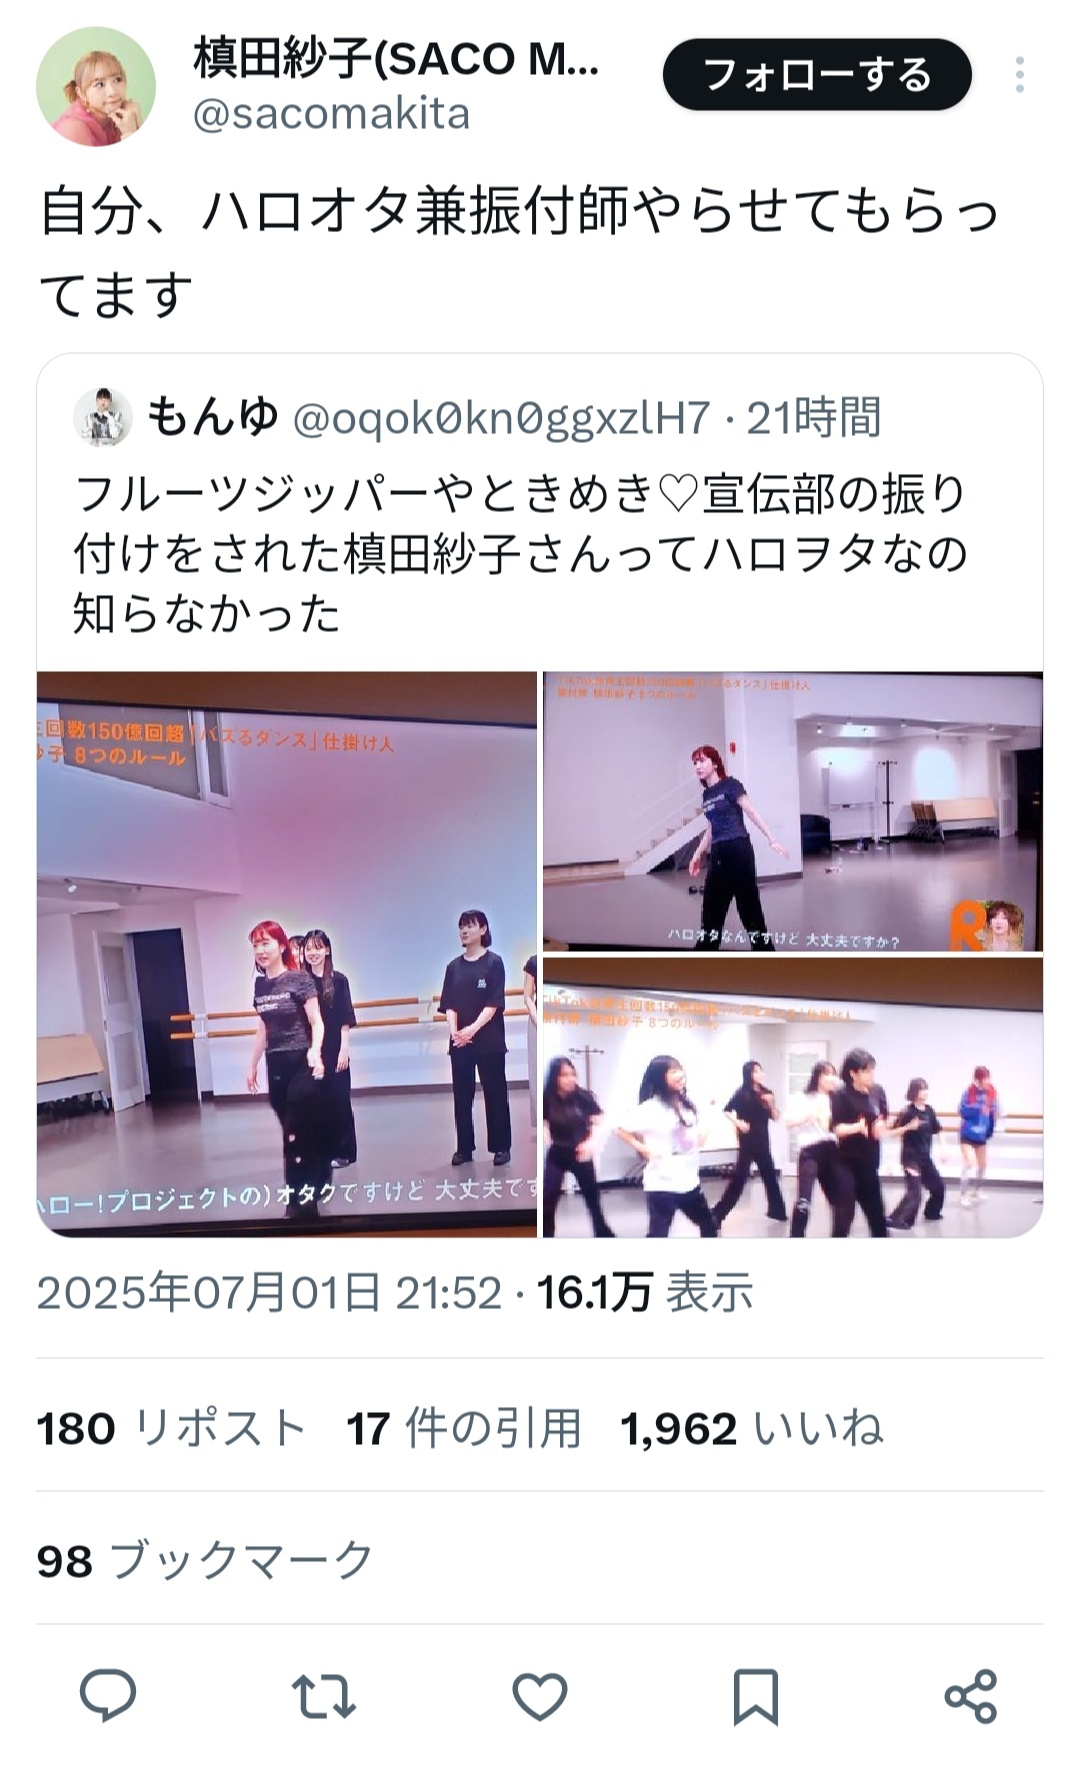Open the bottom-right group dance photo
Screen dimensions: 1080x1768
(793, 1098)
